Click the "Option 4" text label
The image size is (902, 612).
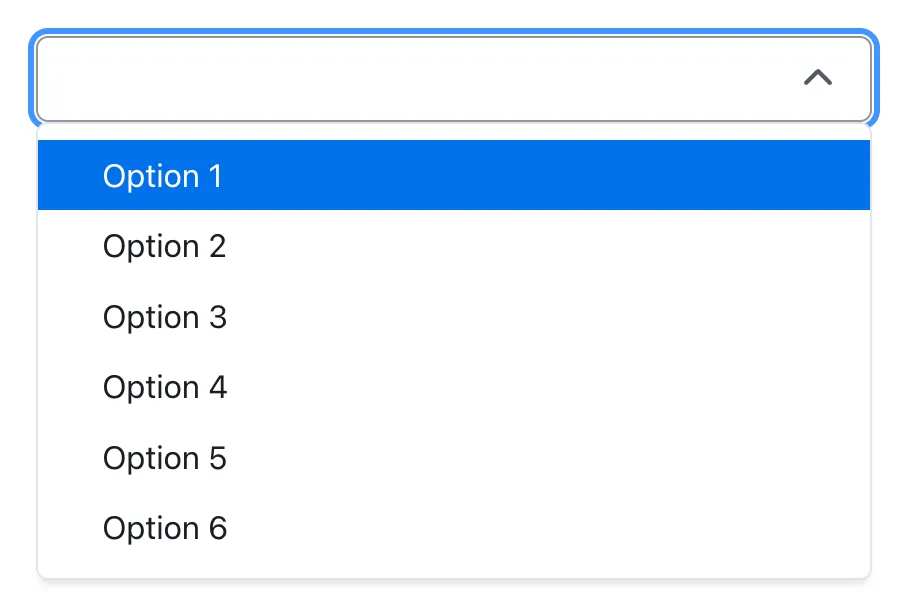165,387
